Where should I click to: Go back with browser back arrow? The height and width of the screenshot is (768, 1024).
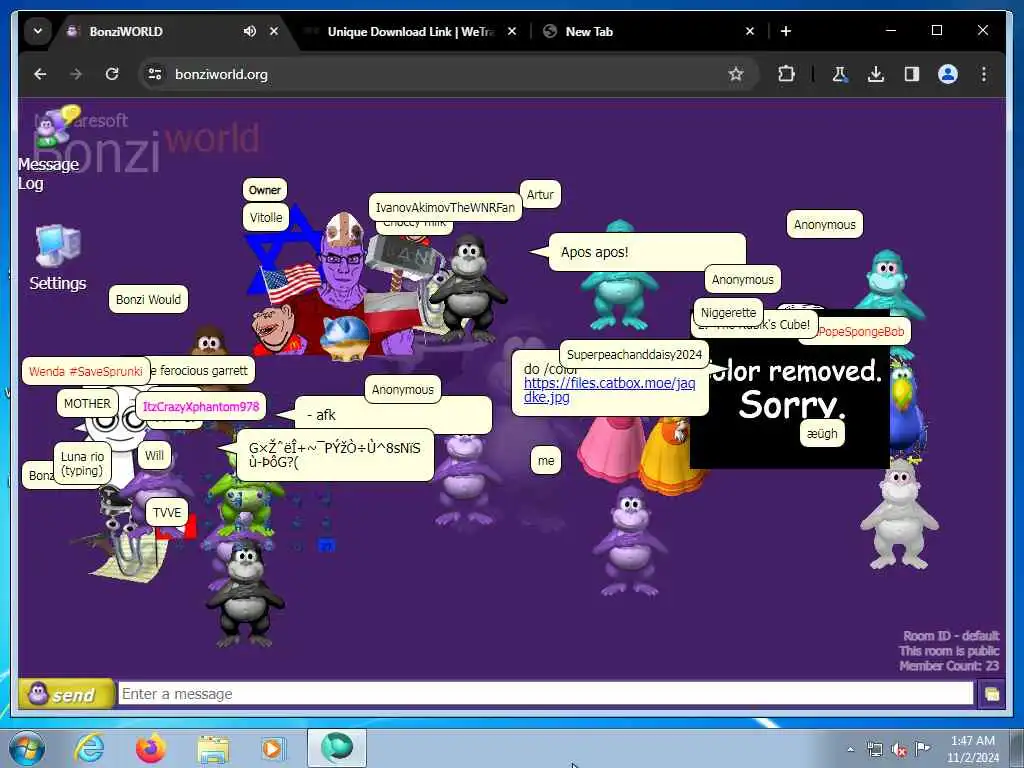pyautogui.click(x=40, y=74)
